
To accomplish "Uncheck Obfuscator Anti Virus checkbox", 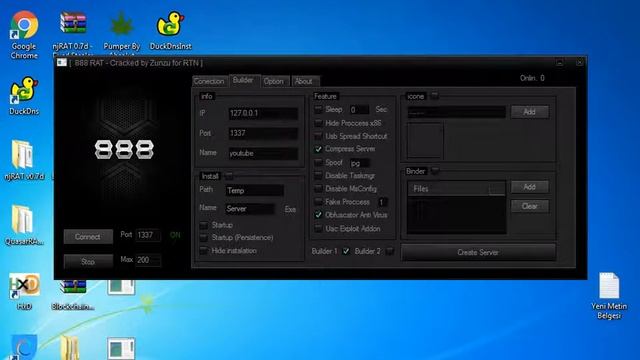I will point(318,215).
